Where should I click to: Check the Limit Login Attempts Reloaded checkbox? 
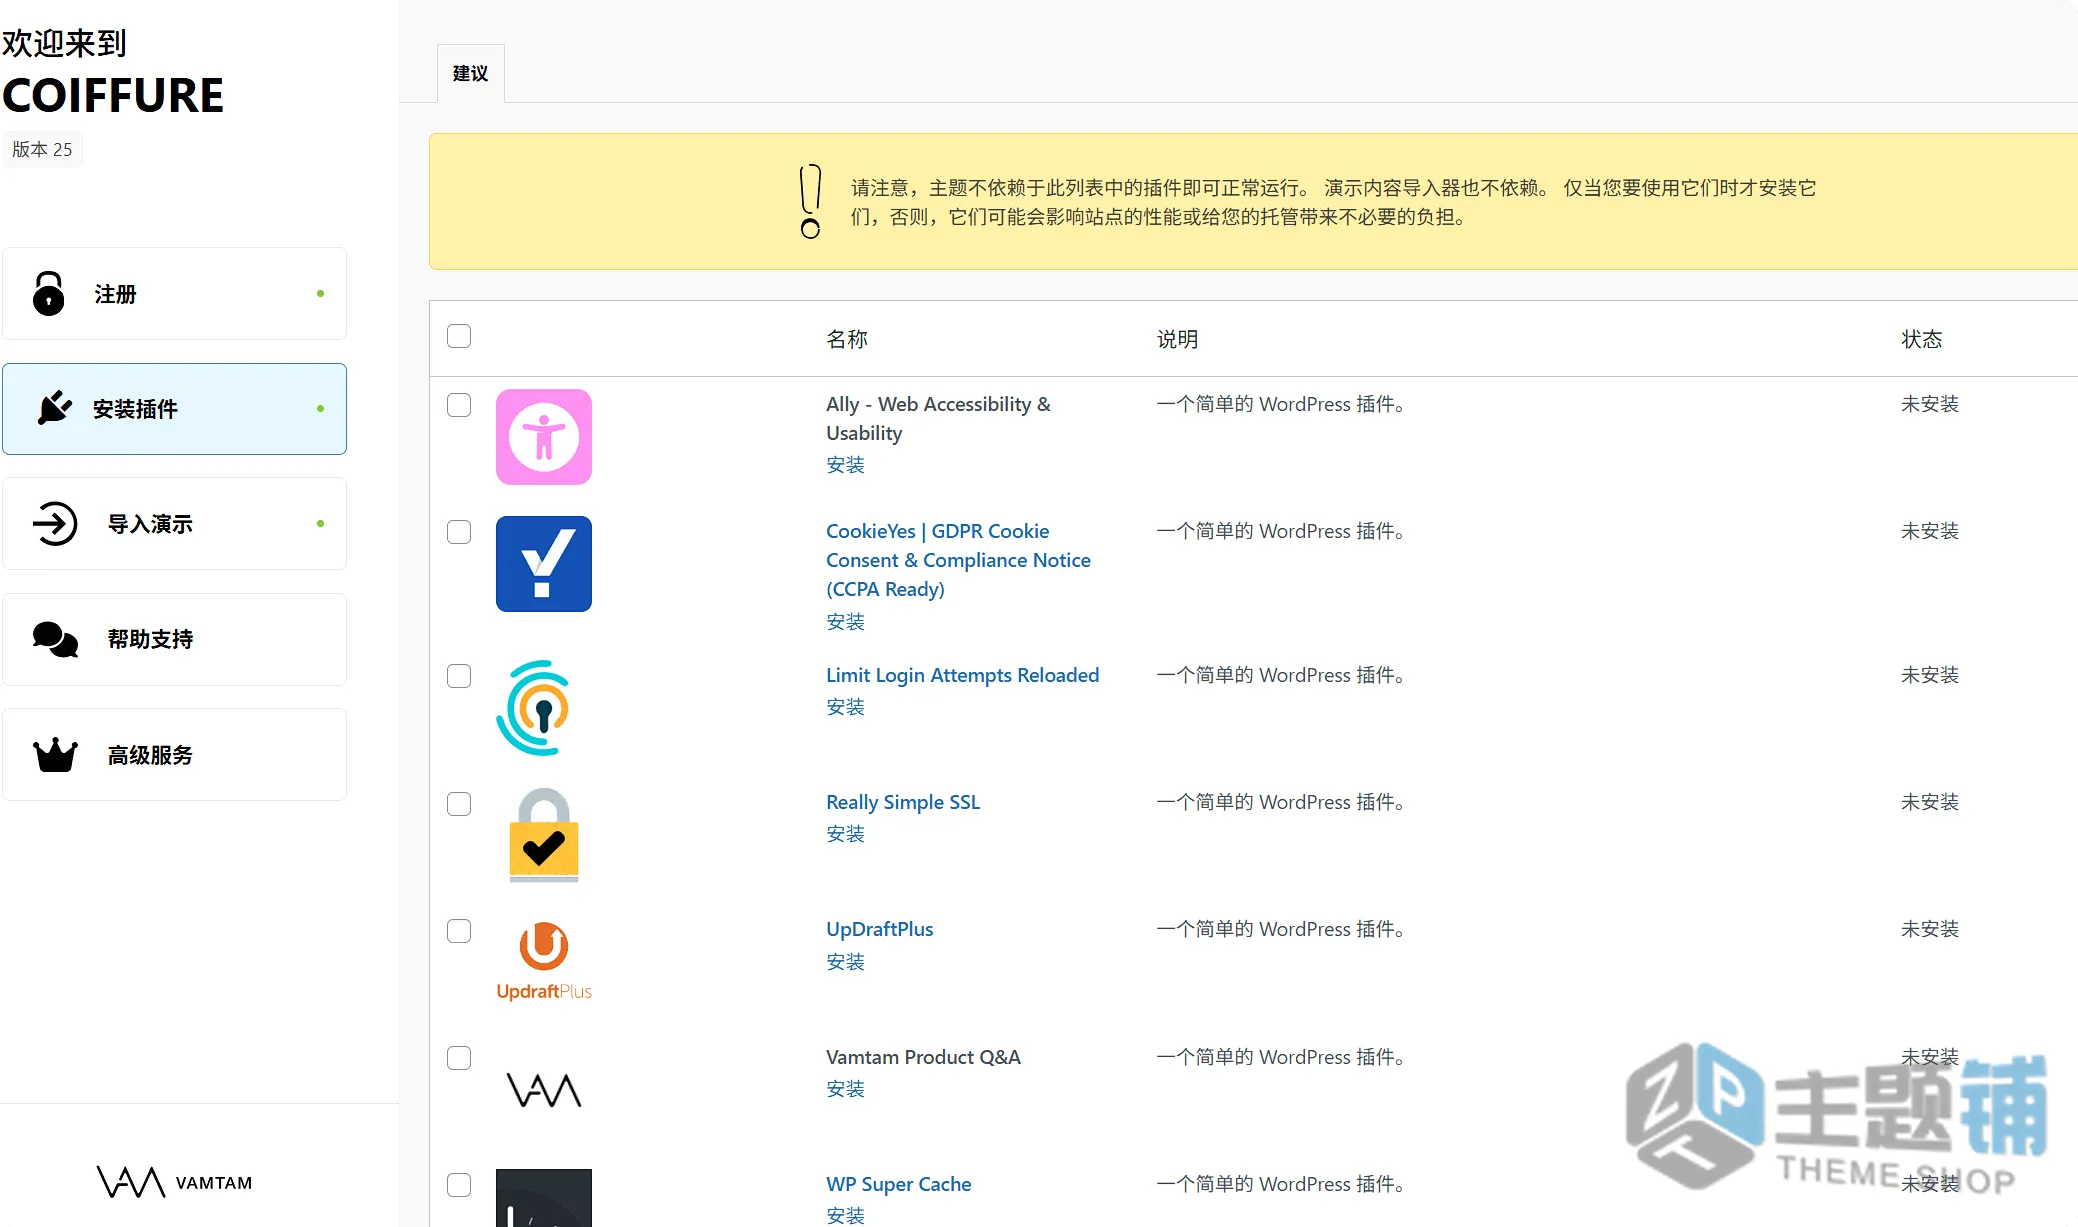(x=459, y=676)
